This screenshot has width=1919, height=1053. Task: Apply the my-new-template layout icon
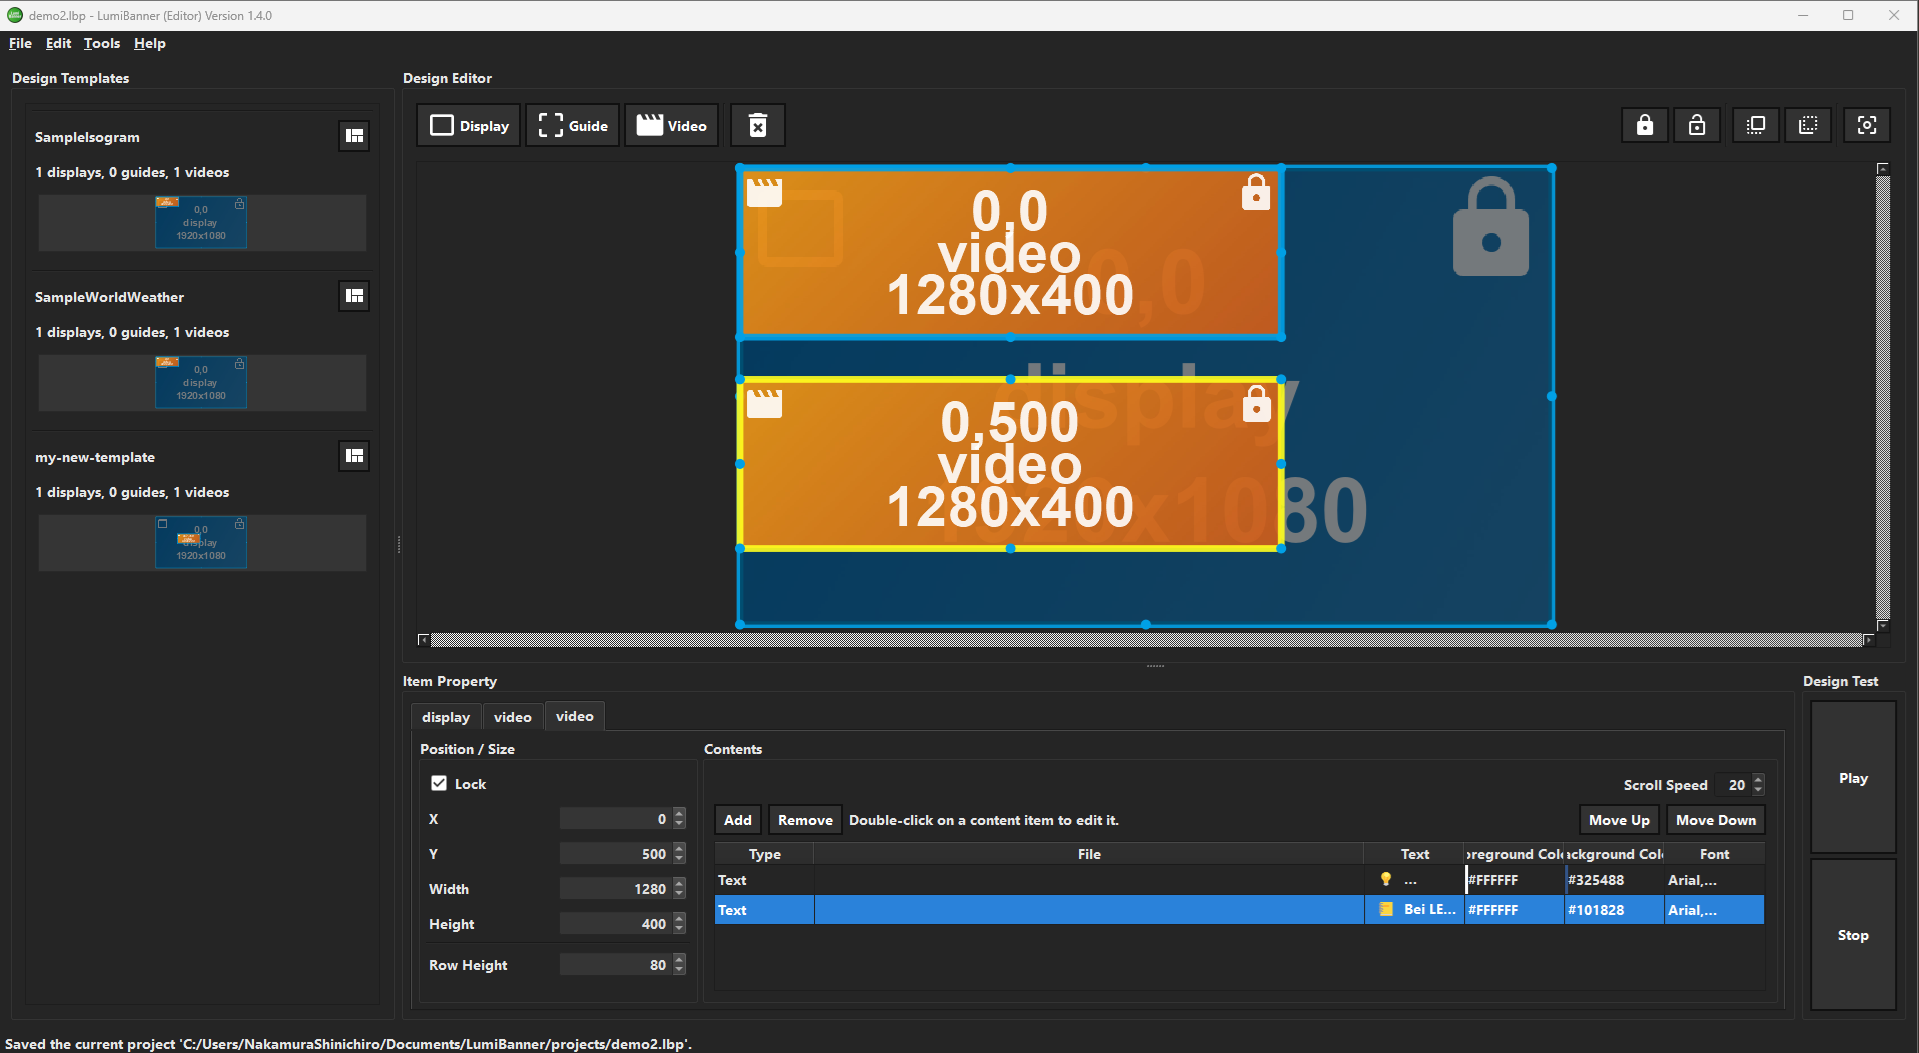[x=354, y=456]
